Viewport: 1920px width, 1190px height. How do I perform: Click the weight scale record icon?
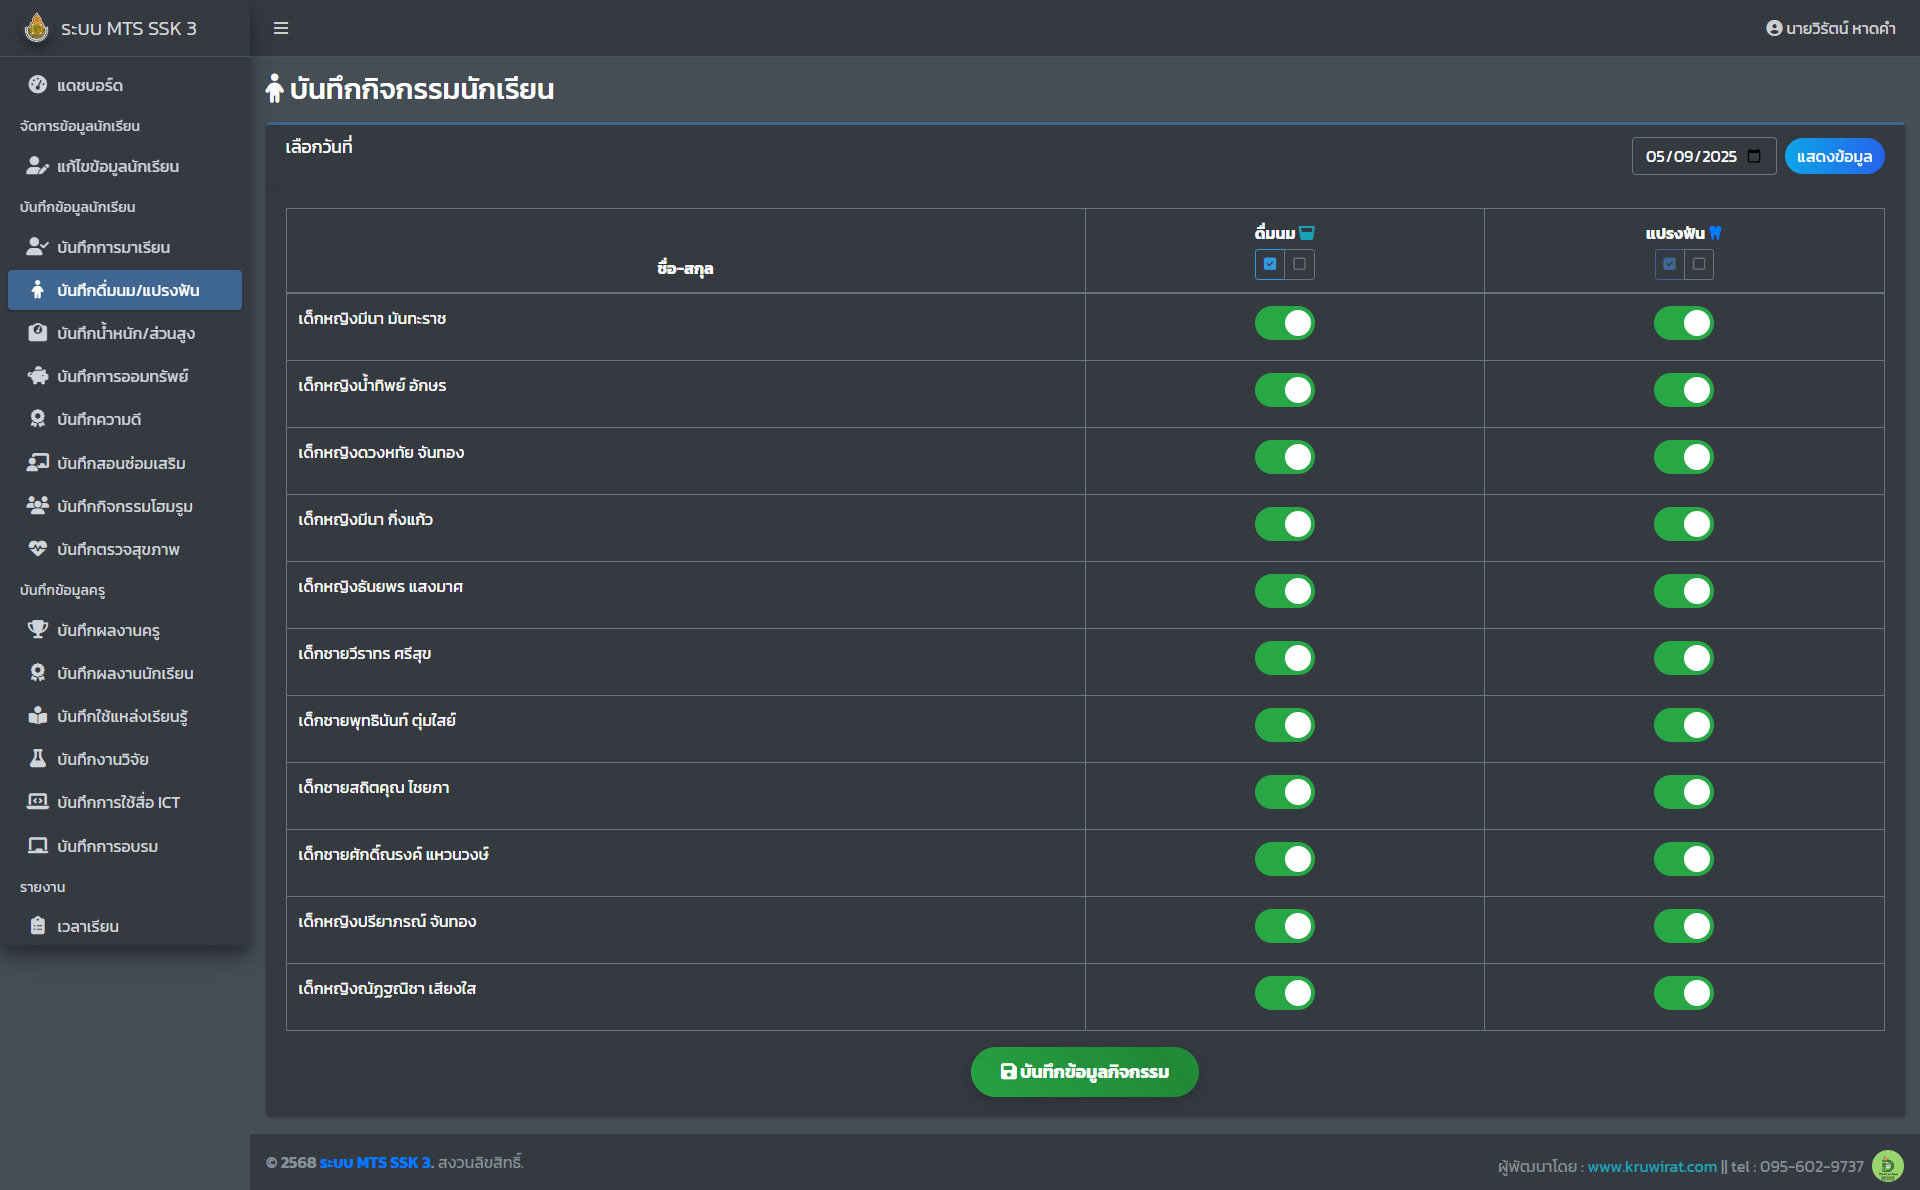tap(37, 333)
